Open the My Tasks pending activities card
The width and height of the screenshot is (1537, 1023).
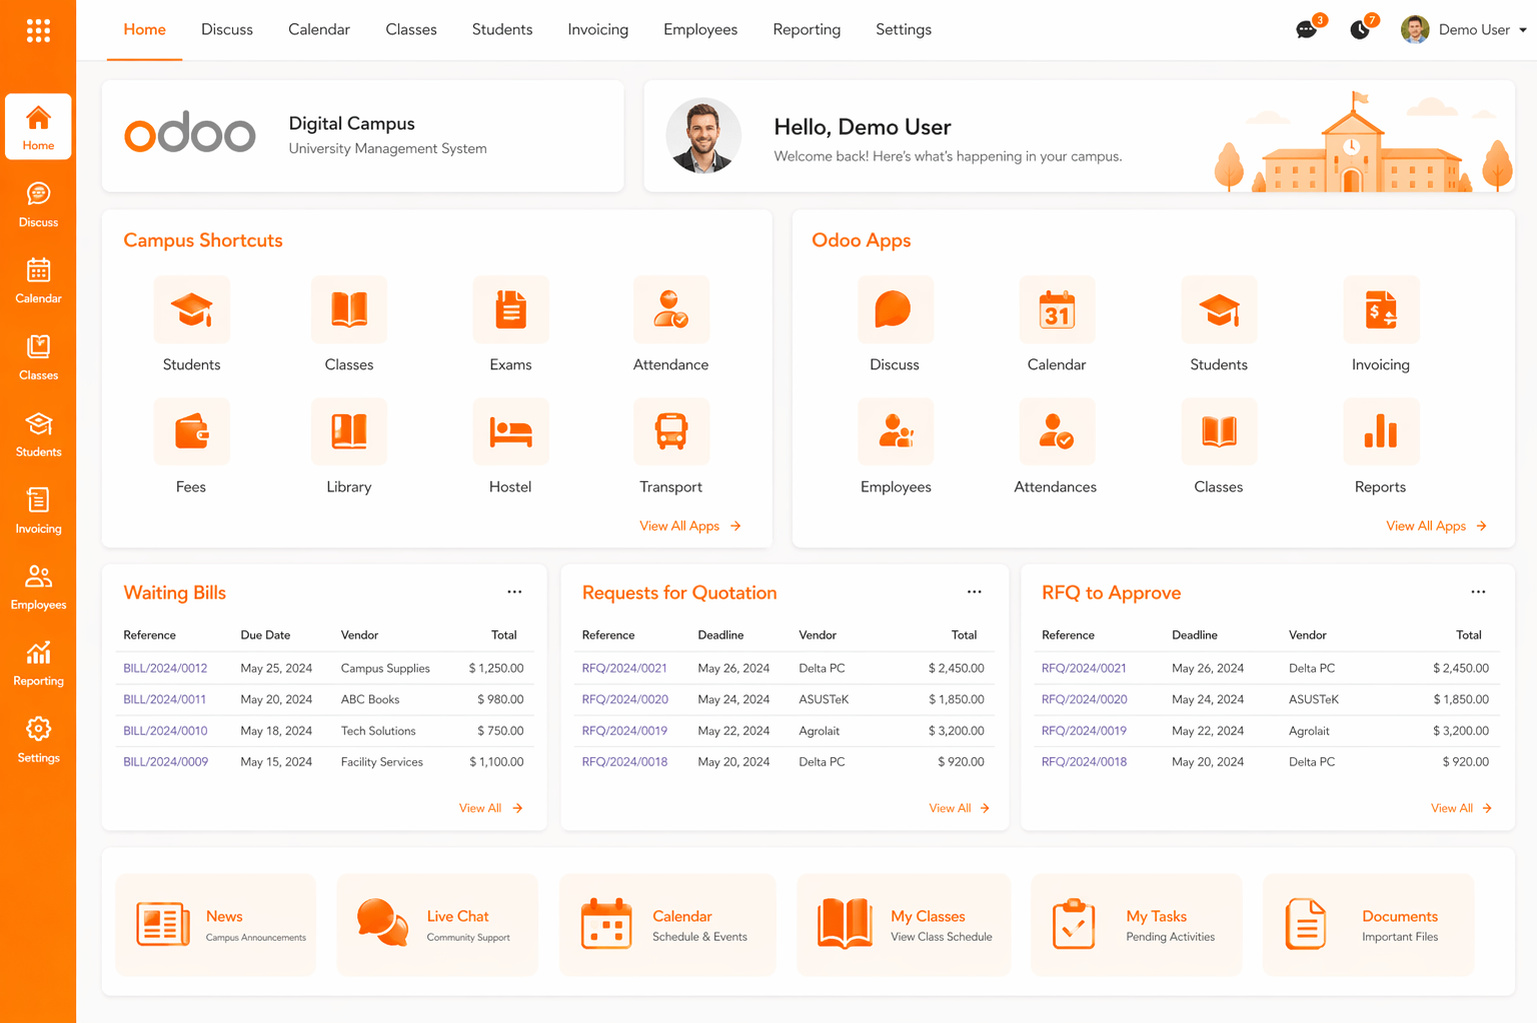click(1136, 925)
